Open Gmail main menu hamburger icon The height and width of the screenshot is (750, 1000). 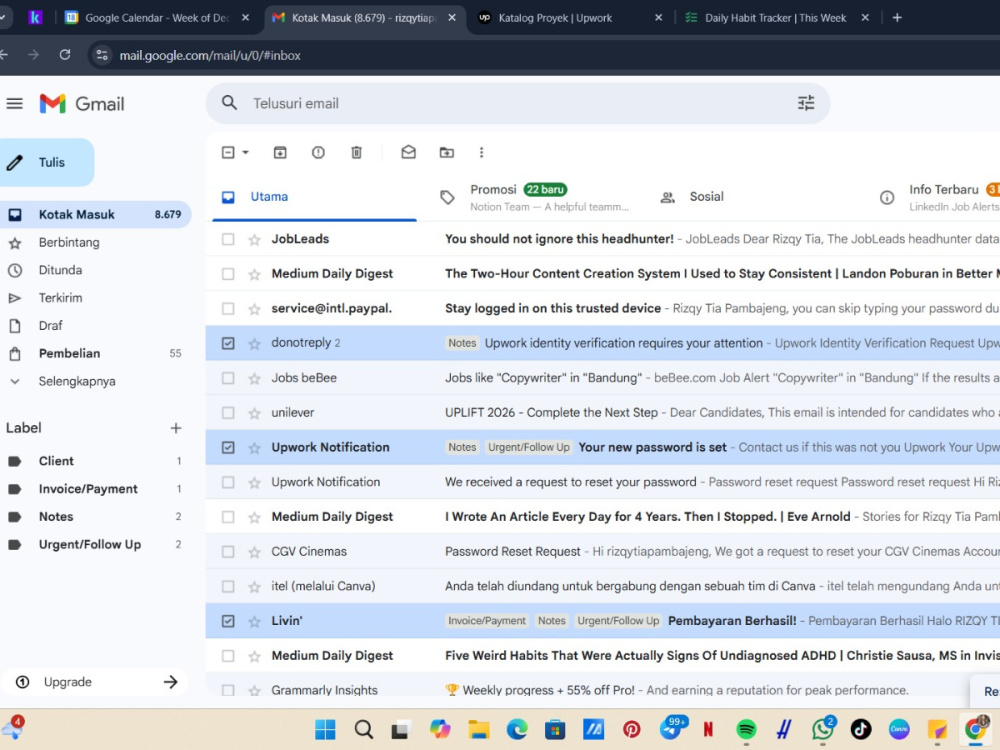[x=15, y=103]
